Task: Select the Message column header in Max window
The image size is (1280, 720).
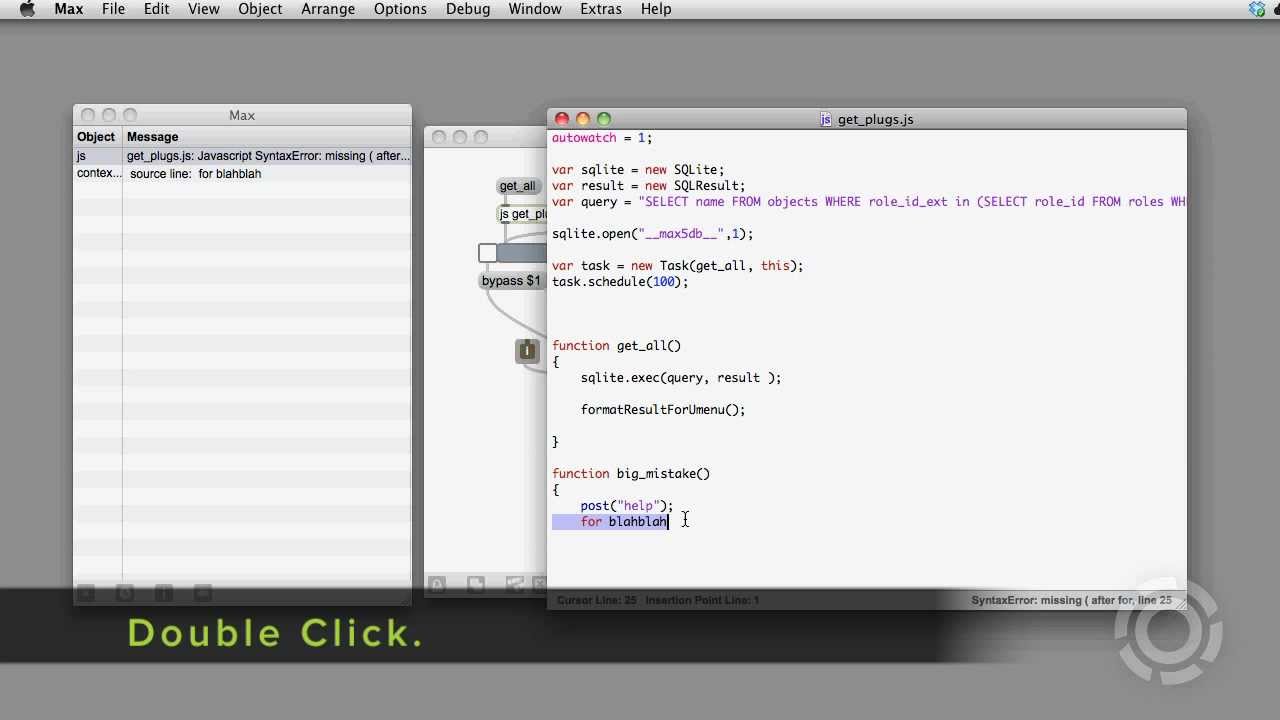Action: [266, 137]
